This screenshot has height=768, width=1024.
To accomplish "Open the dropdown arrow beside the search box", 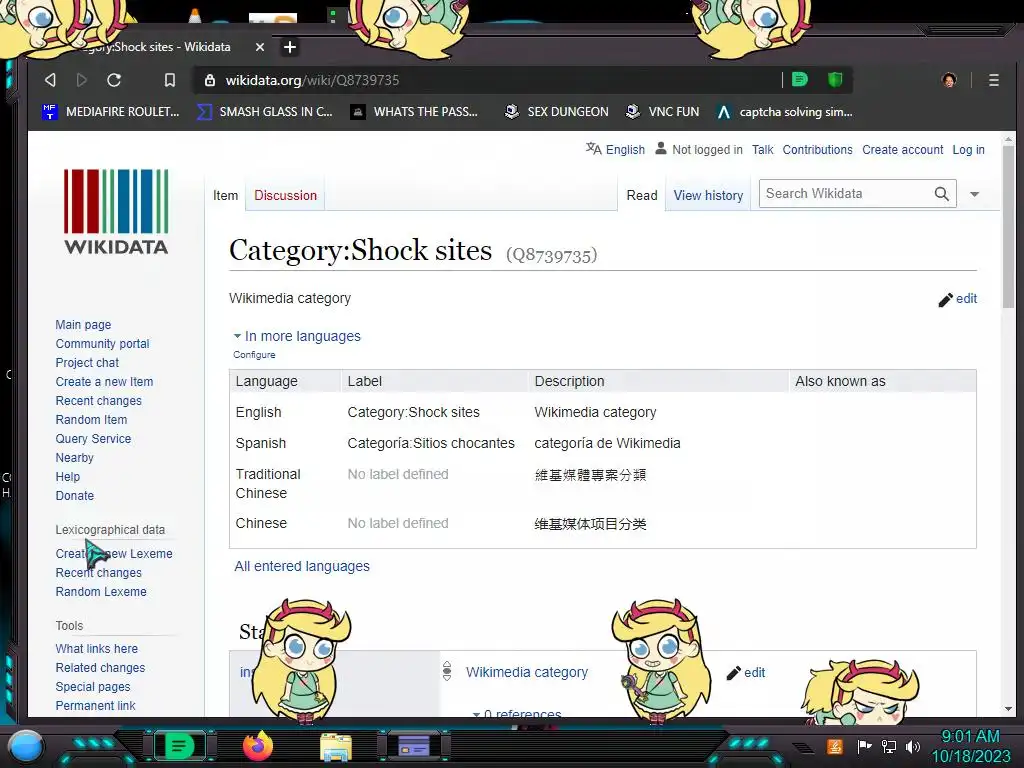I will click(974, 194).
